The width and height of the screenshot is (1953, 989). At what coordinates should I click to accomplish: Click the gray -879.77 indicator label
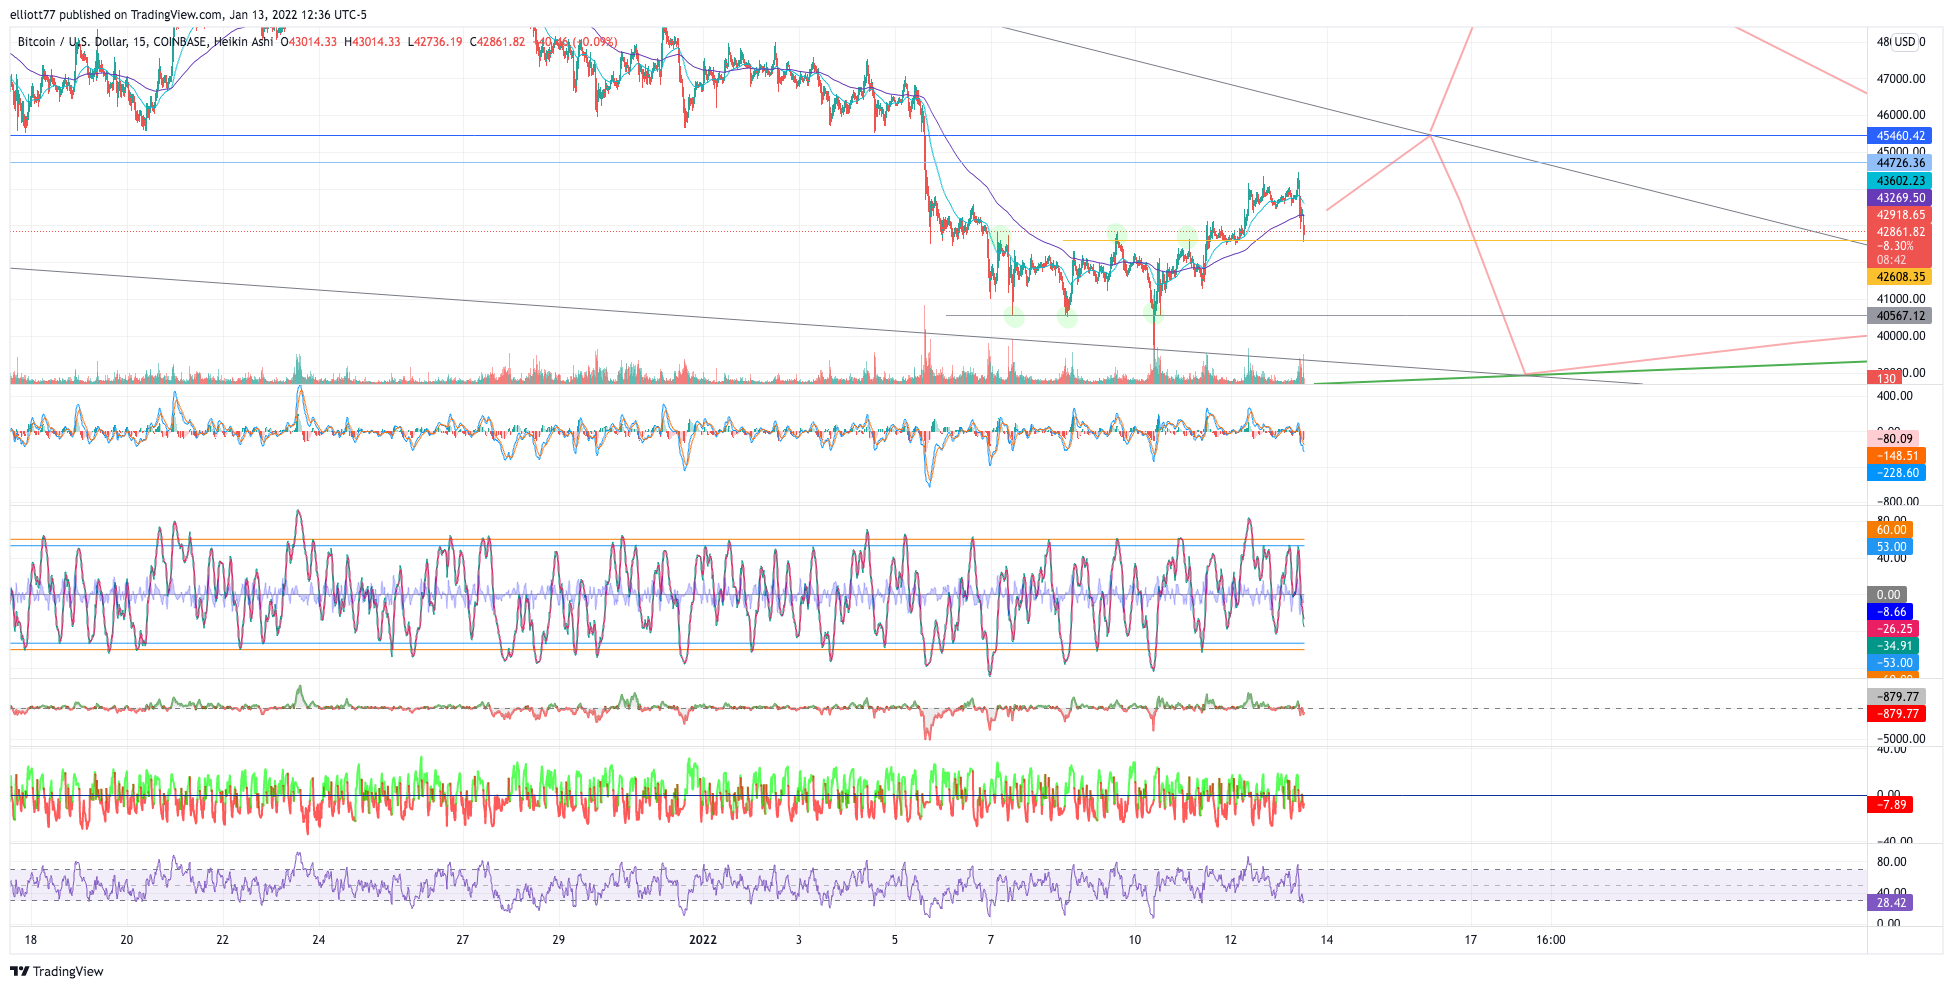click(x=1896, y=697)
